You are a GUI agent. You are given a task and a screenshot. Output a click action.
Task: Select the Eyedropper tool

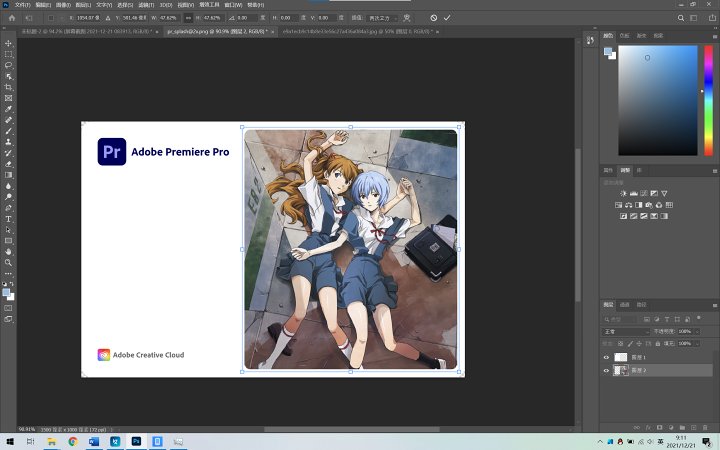click(x=8, y=109)
